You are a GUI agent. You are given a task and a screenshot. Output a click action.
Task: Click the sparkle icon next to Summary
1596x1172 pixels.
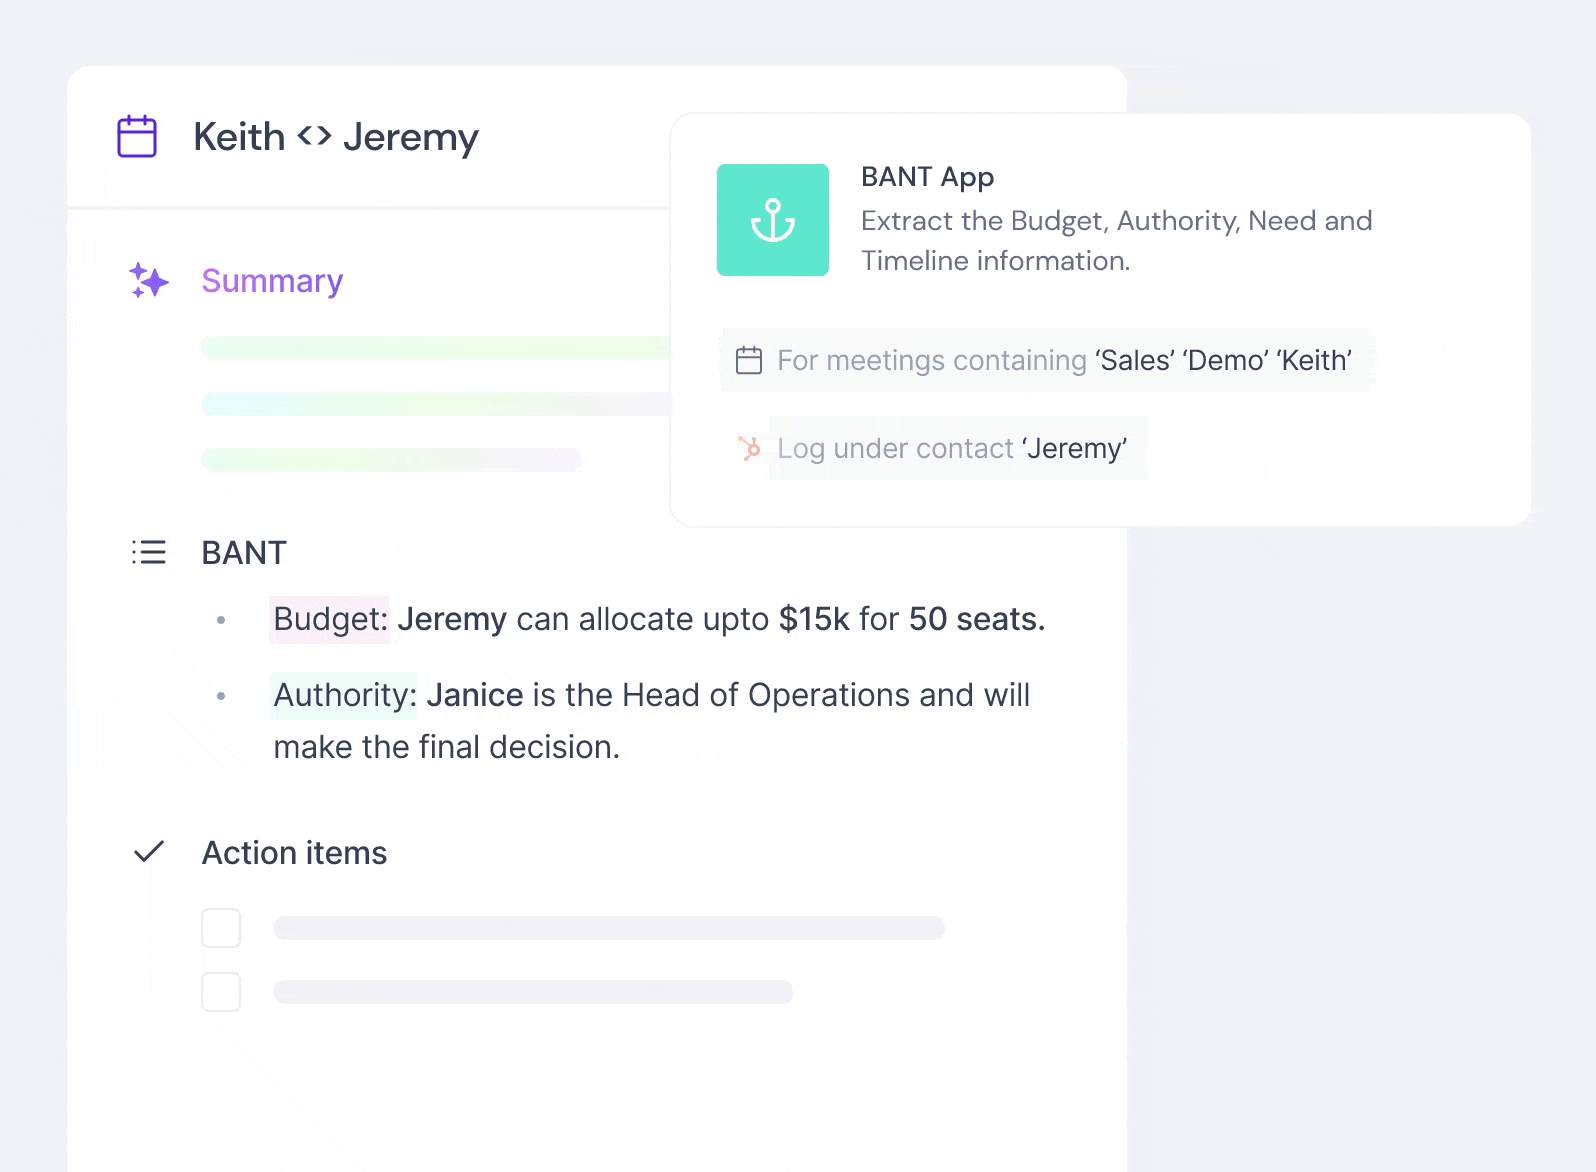[x=149, y=281]
